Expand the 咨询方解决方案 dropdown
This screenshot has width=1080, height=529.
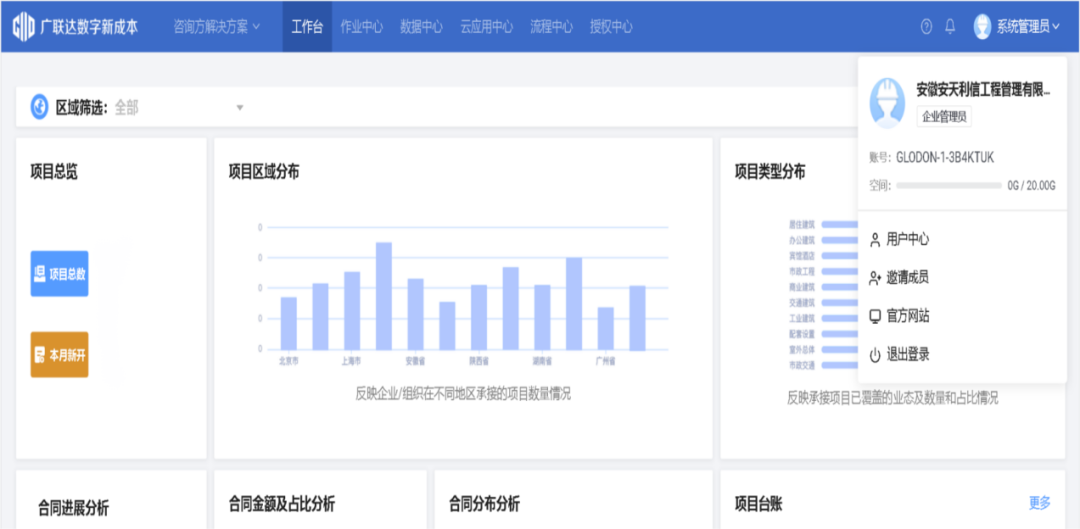pyautogui.click(x=216, y=27)
